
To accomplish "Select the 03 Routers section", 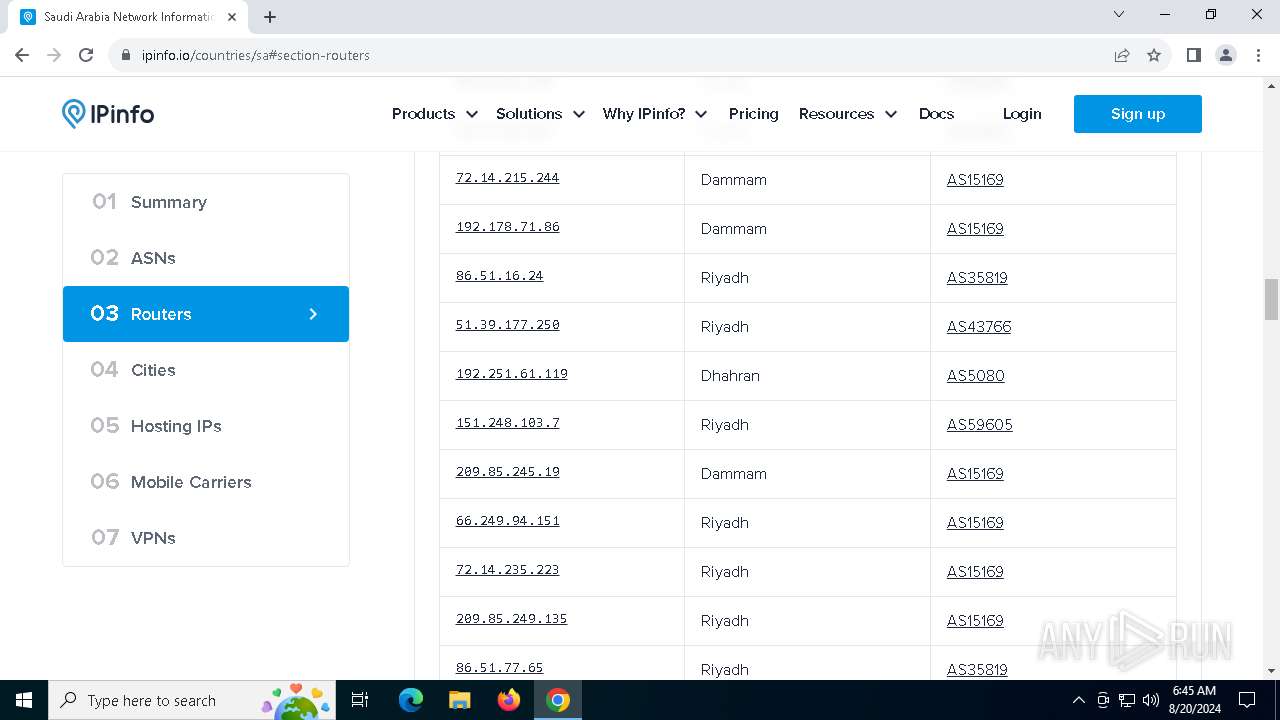I will tap(206, 314).
